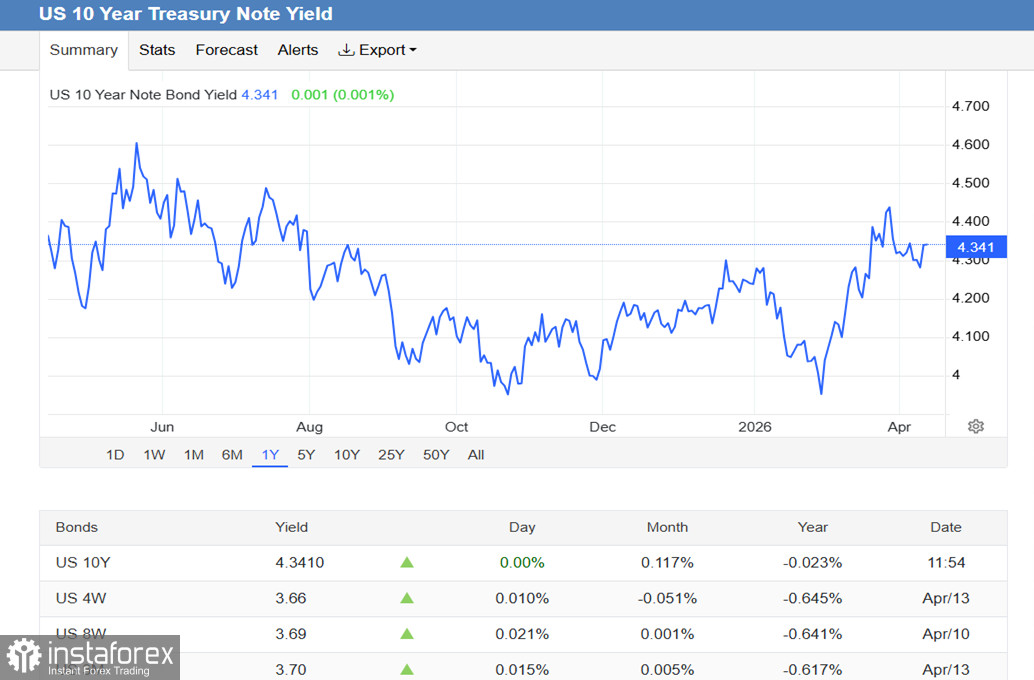The width and height of the screenshot is (1034, 680).
Task: Click the 11:54 date cell
Action: tap(946, 563)
